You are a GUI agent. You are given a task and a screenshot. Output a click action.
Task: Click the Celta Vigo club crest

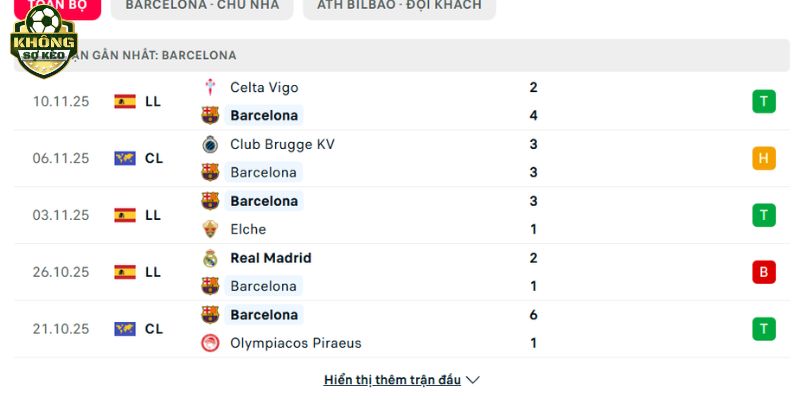(210, 87)
